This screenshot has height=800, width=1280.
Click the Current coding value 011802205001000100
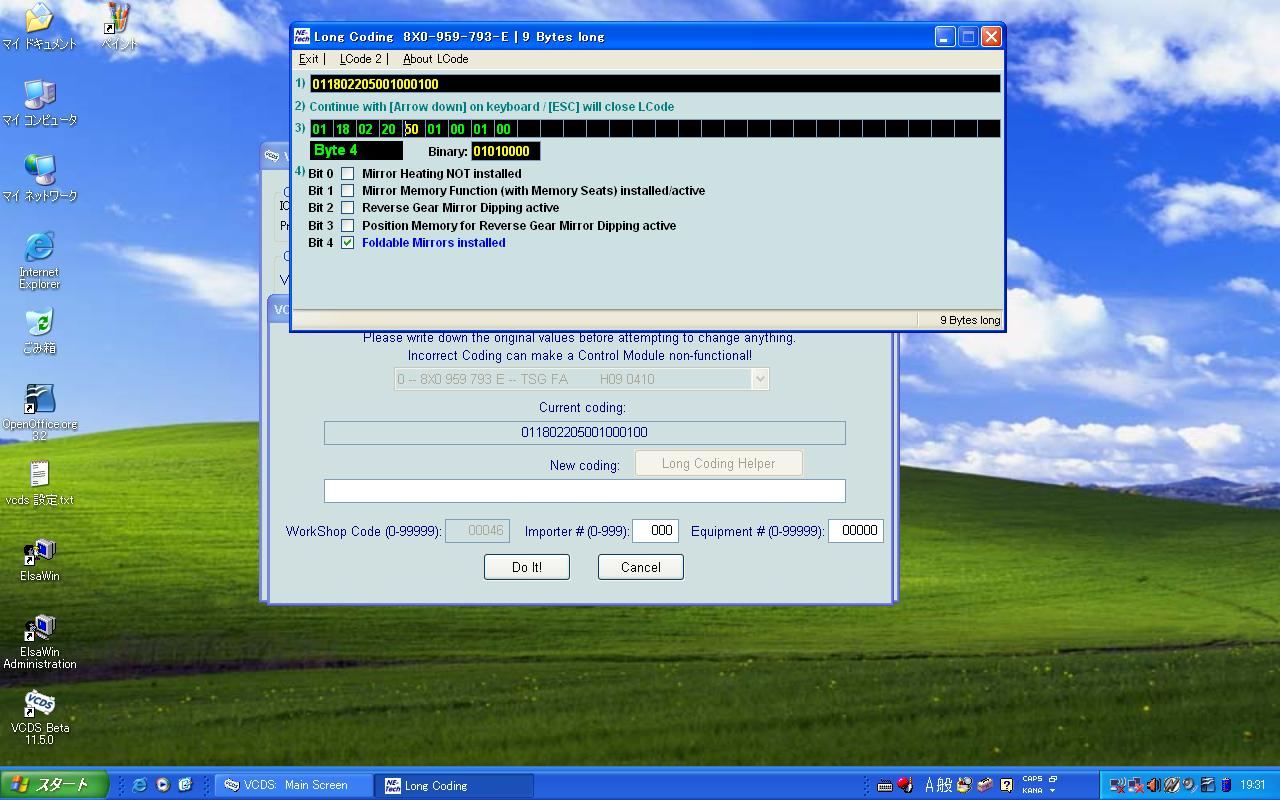point(584,432)
